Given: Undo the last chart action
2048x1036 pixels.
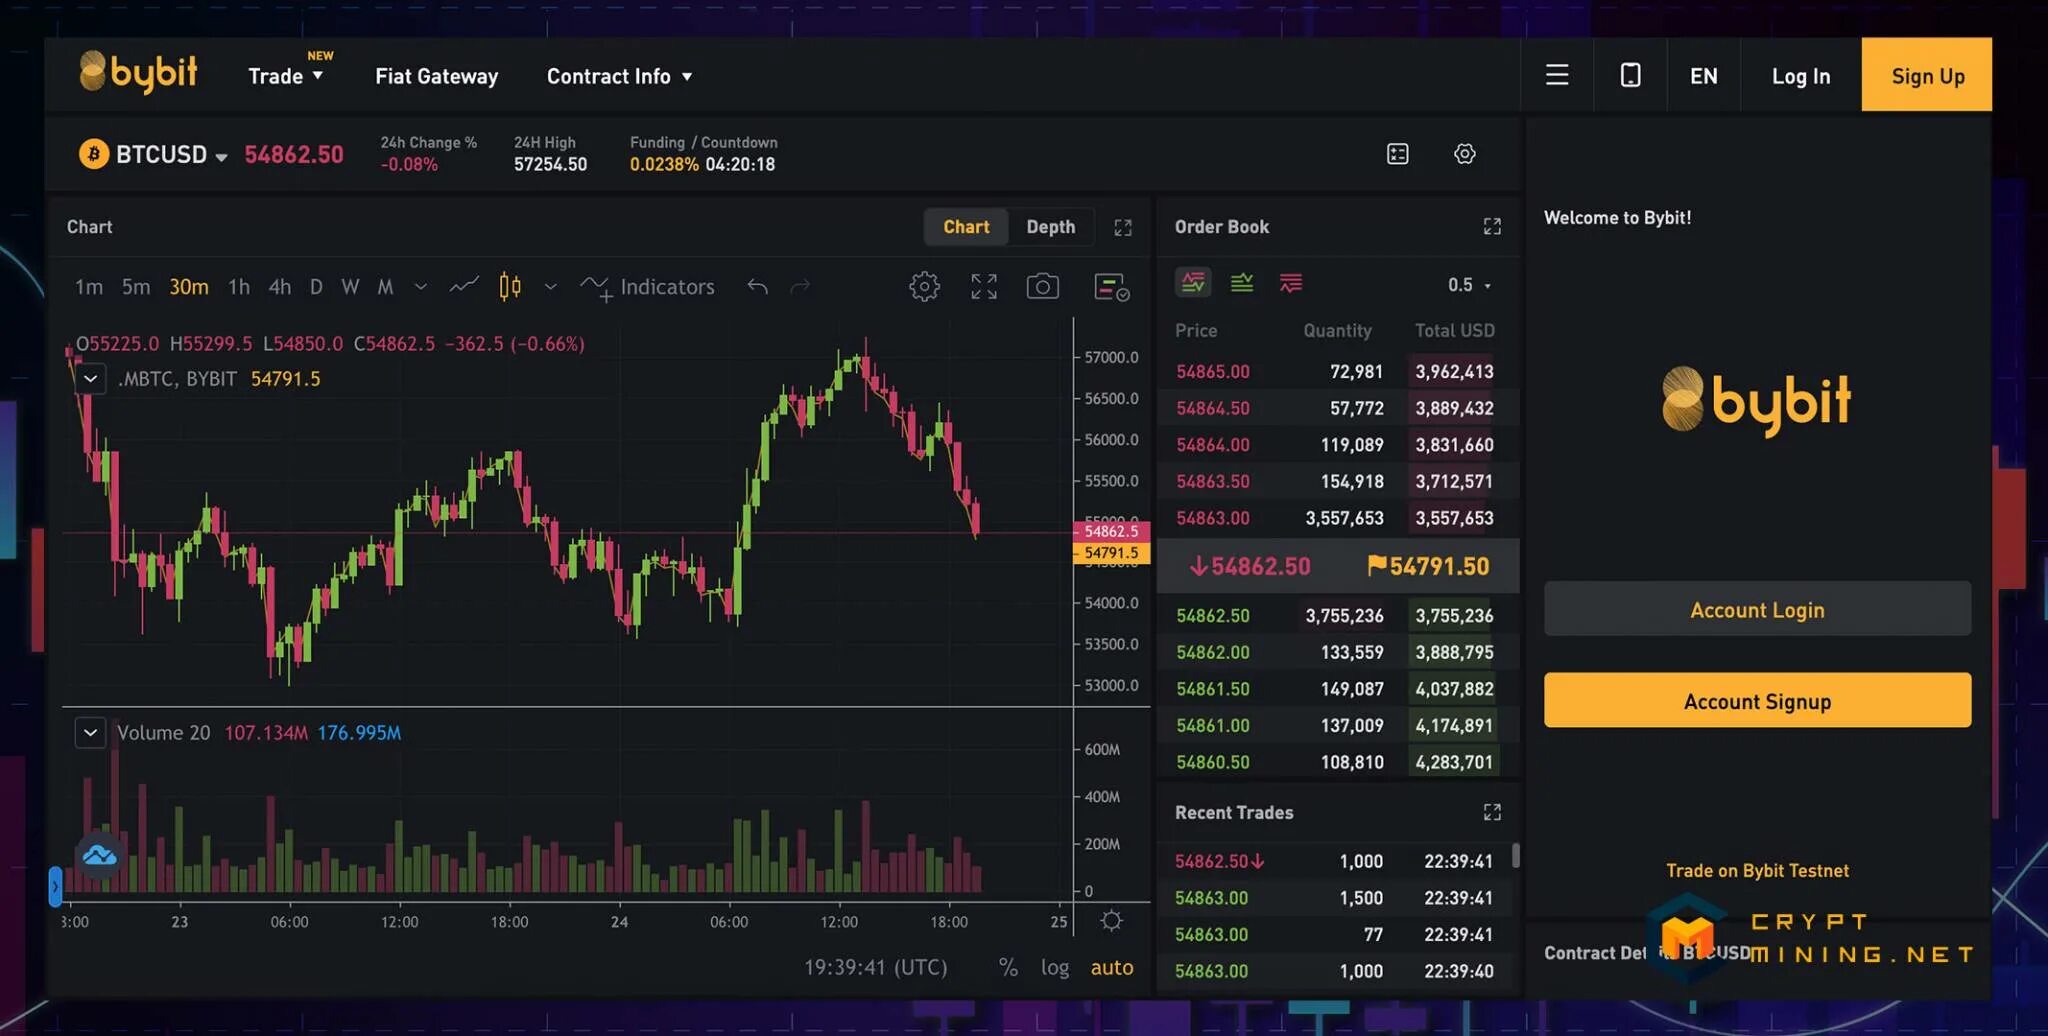Looking at the screenshot, I should [757, 288].
